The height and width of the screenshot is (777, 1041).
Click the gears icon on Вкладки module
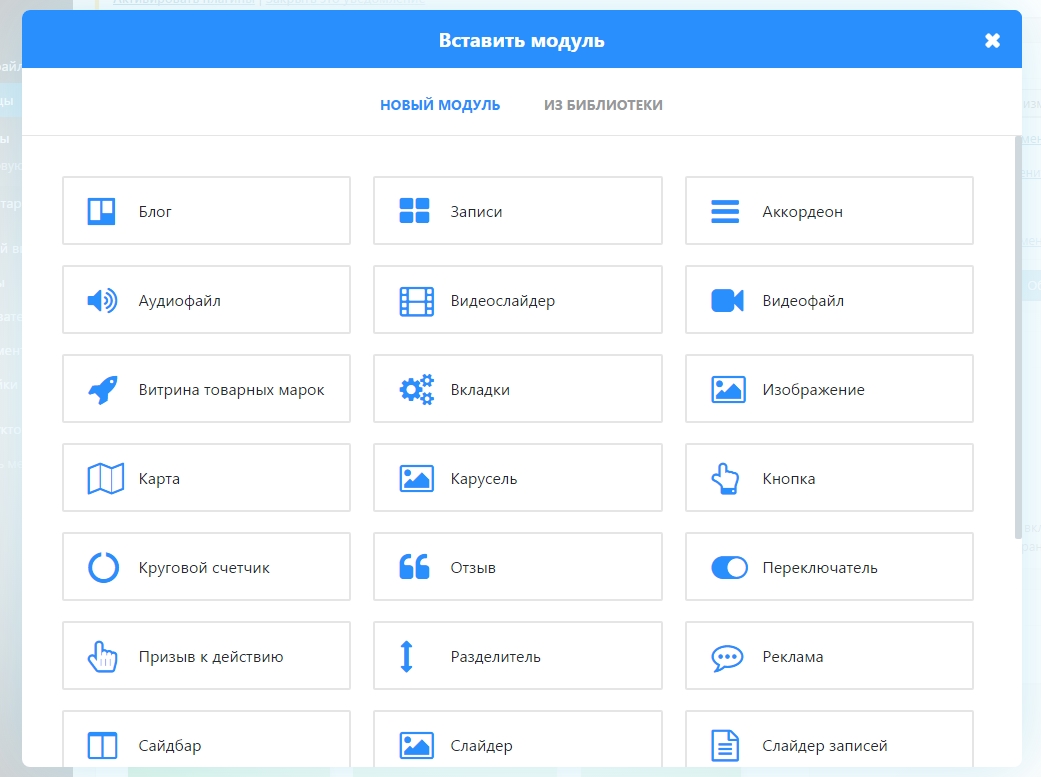click(414, 389)
